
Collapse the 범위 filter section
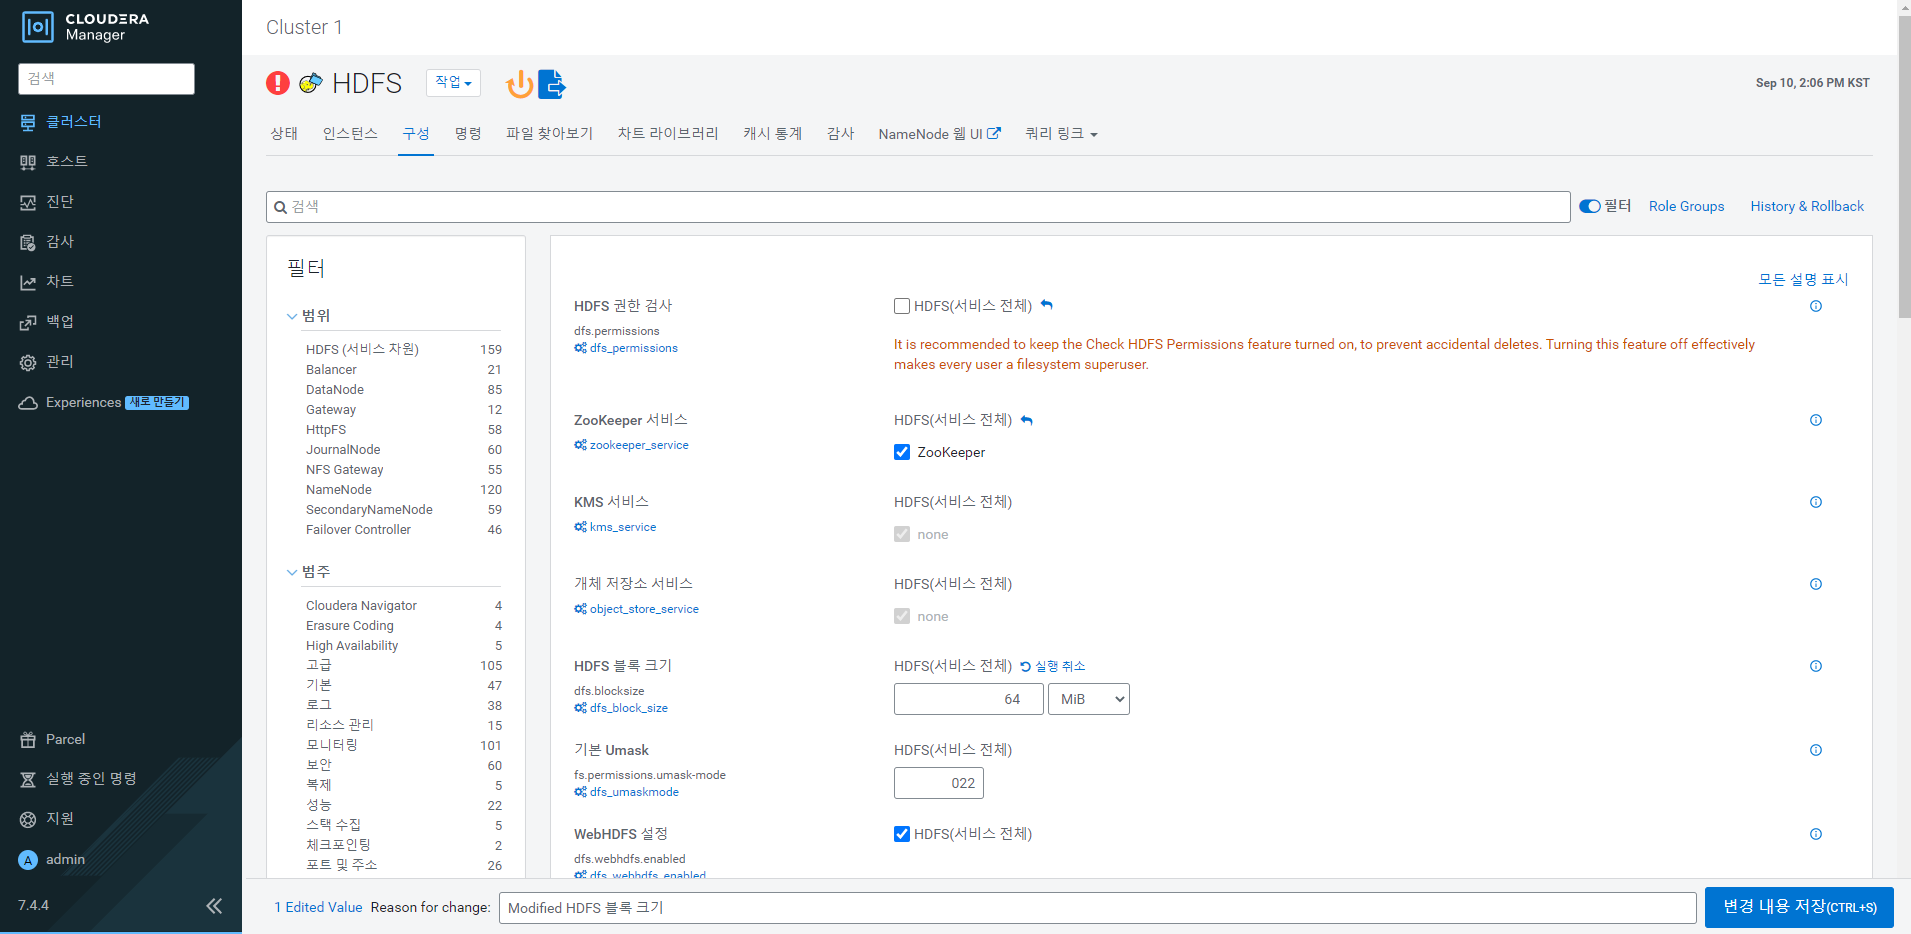(309, 315)
